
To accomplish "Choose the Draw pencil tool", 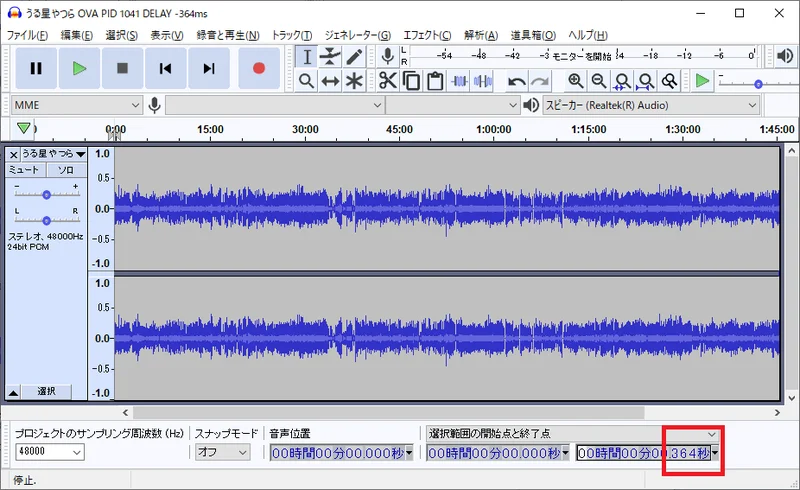I will point(354,56).
